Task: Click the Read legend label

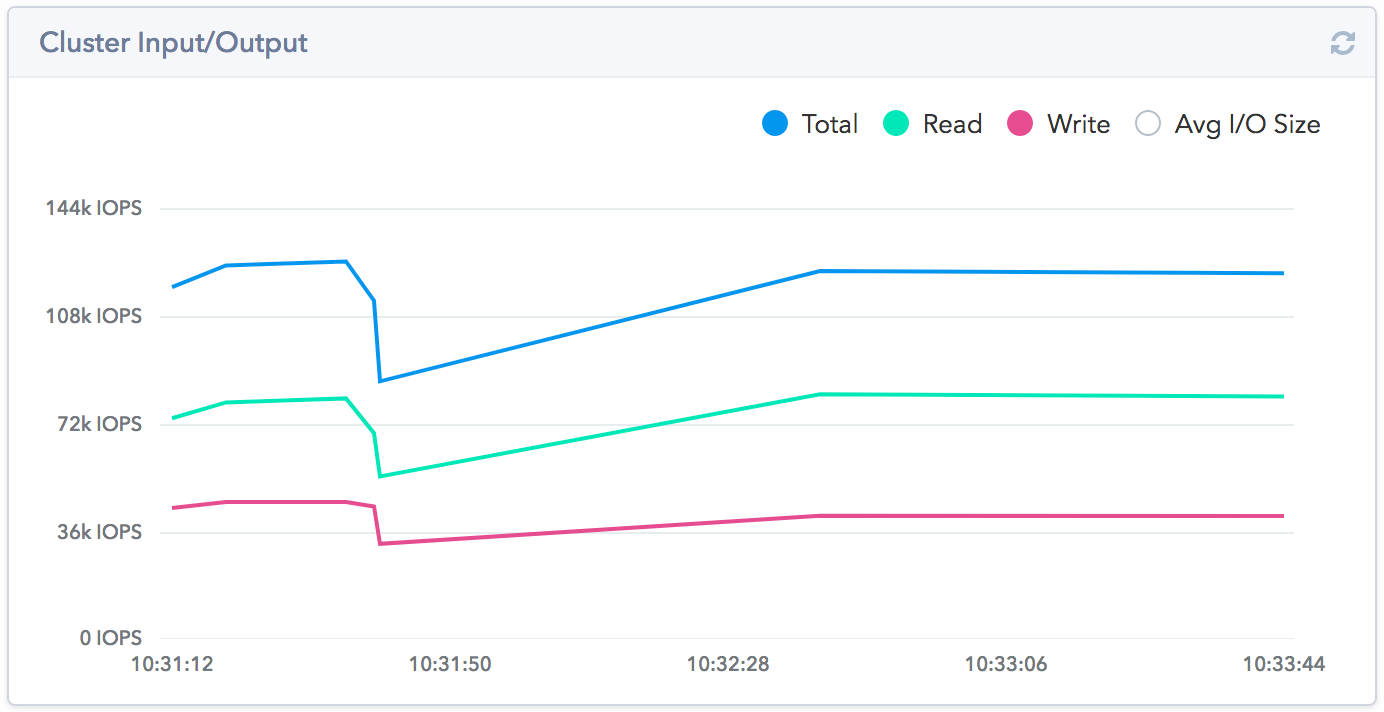Action: (952, 124)
